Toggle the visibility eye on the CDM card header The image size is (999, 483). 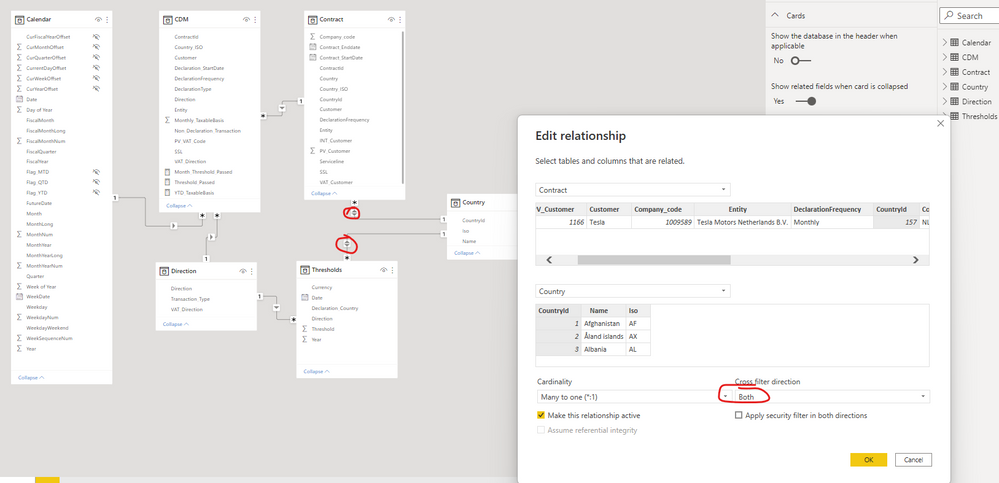pyautogui.click(x=246, y=20)
